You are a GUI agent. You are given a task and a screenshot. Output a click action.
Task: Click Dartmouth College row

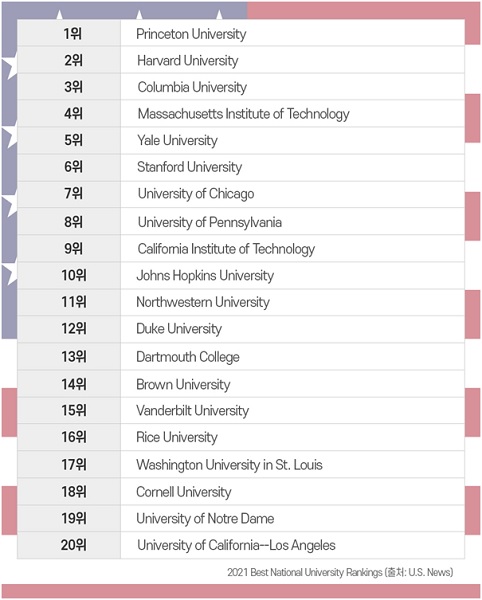click(241, 357)
